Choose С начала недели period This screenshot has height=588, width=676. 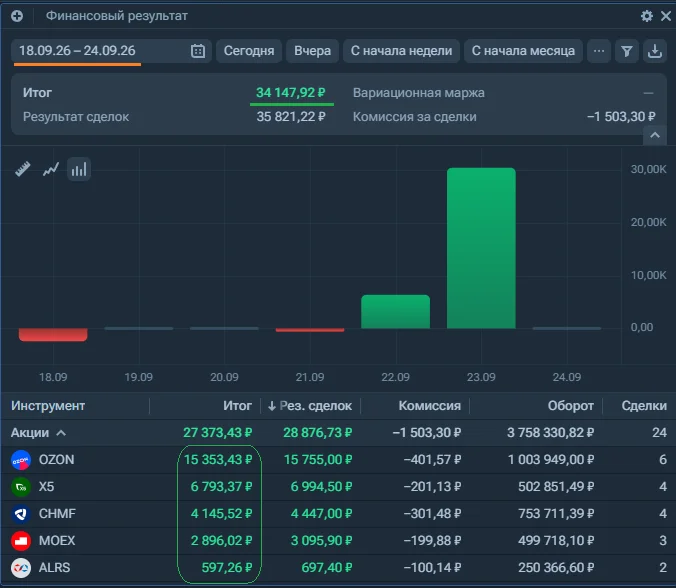pyautogui.click(x=401, y=51)
